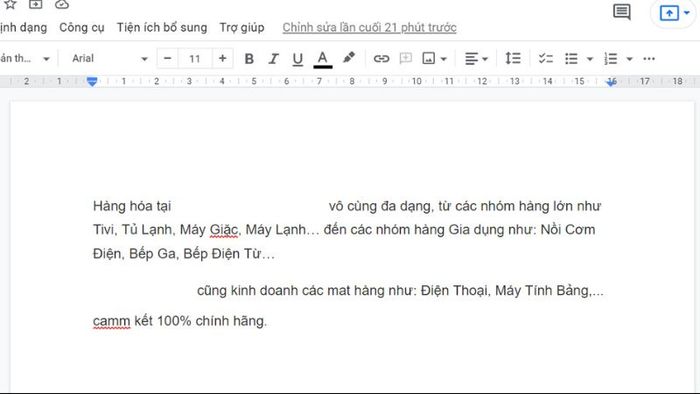Click the text Hàng hóa tại
This screenshot has height=394, width=700.
(x=132, y=206)
